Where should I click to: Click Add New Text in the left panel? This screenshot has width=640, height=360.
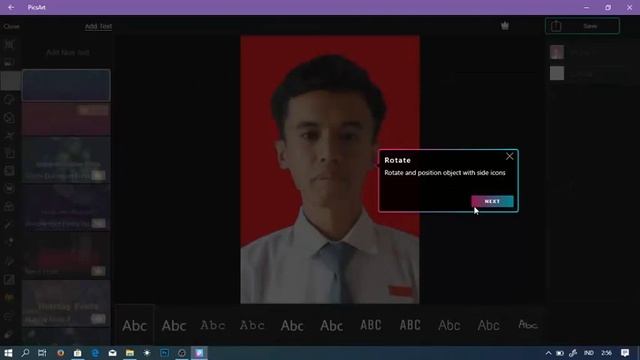point(68,53)
